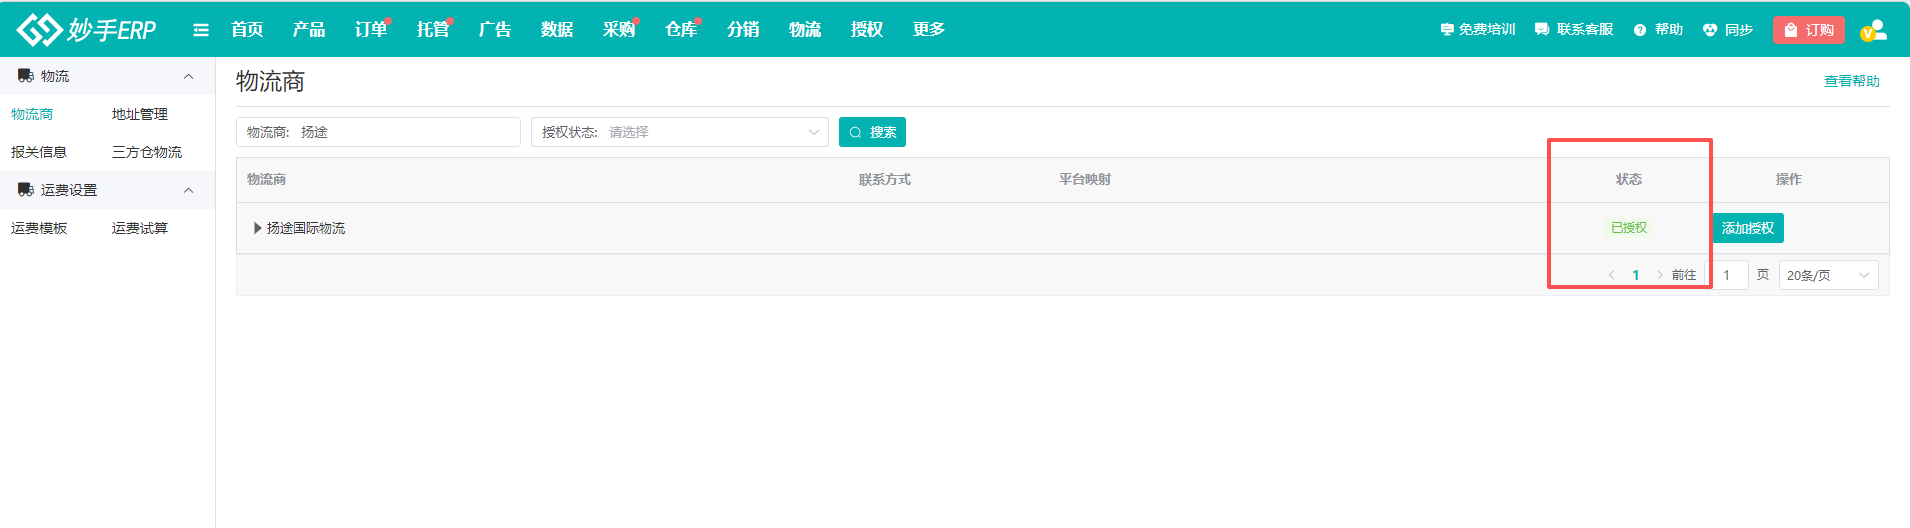Open the 授权状态 dropdown
Image resolution: width=1910 pixels, height=528 pixels.
680,132
